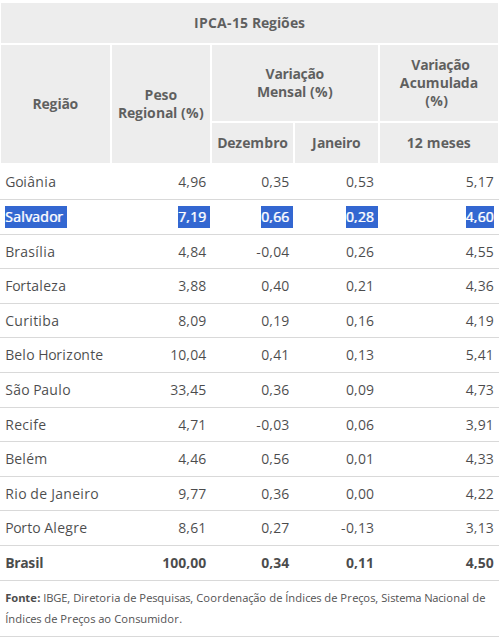The height and width of the screenshot is (641, 501).
Task: Click the Dezembro column header
Action: pos(252,143)
